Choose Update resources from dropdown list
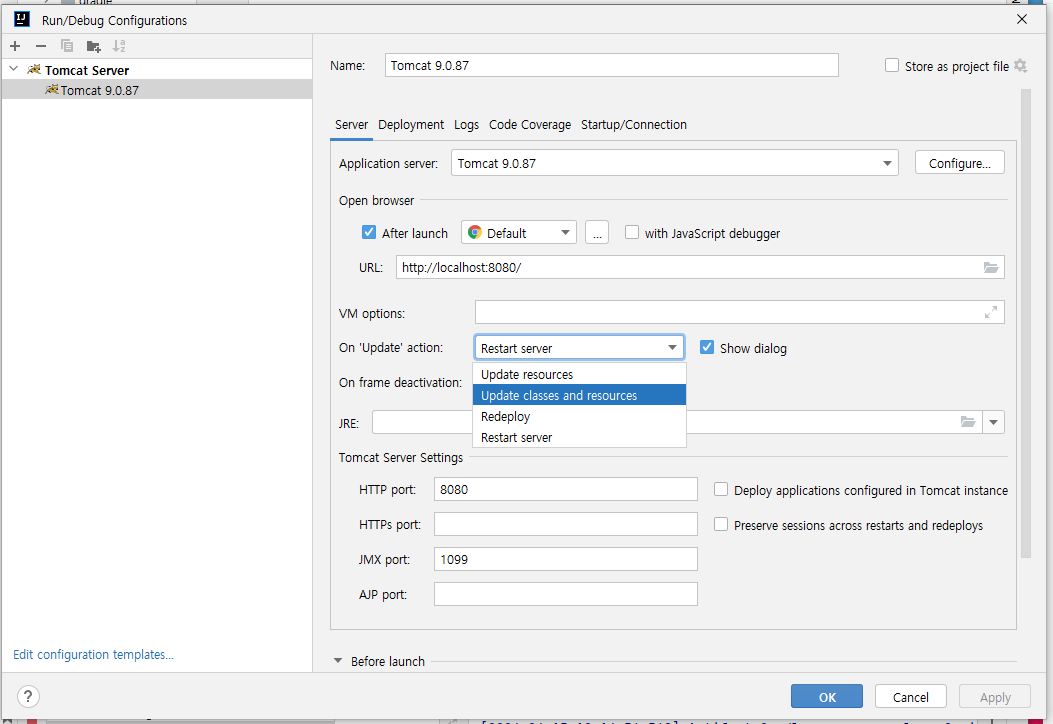The width and height of the screenshot is (1053, 724). click(x=580, y=374)
